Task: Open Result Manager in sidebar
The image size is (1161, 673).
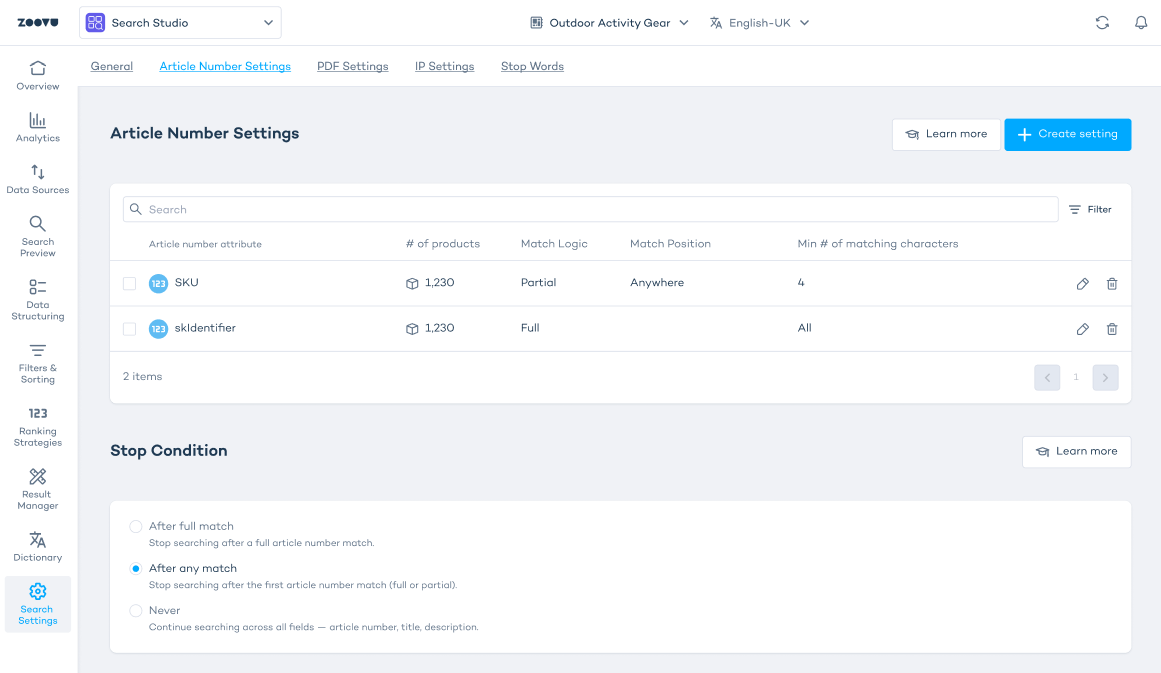Action: coord(38,489)
